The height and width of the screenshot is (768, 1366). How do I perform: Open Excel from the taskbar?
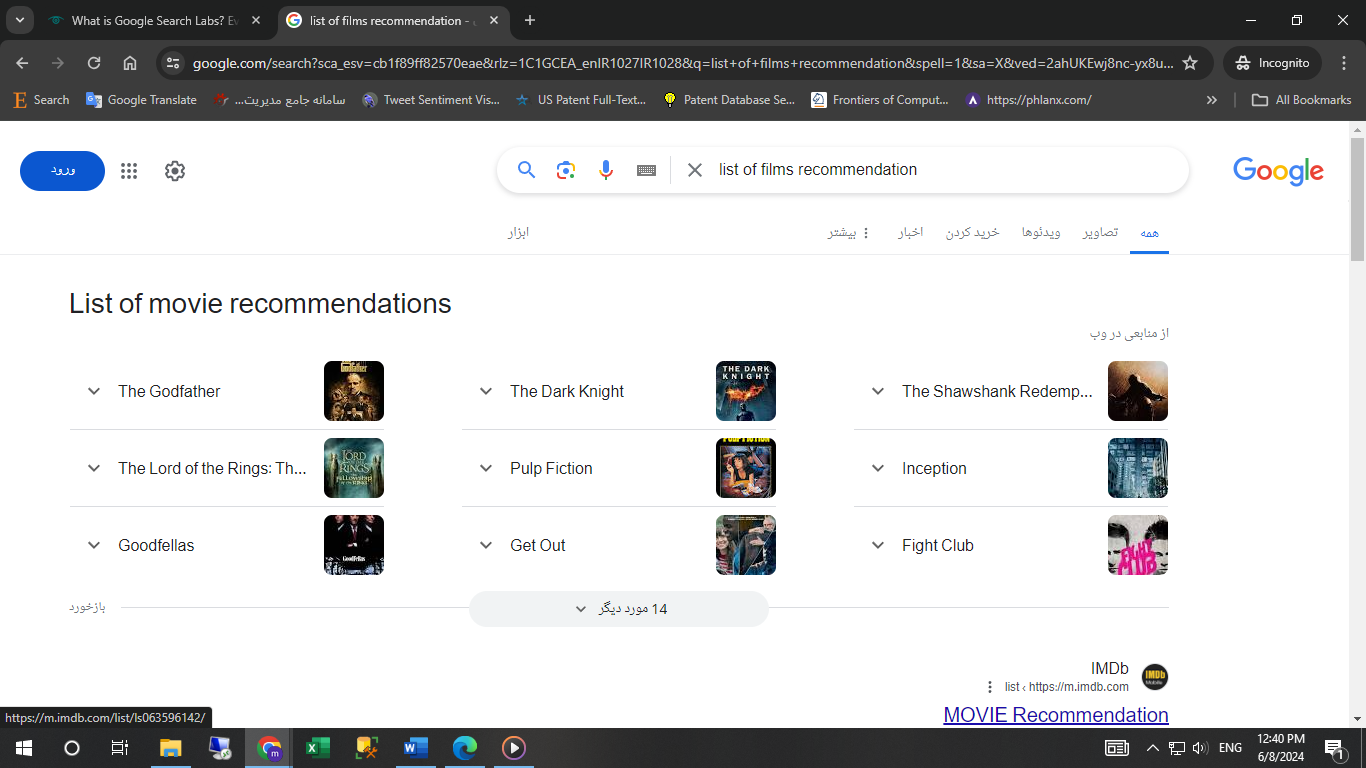[x=318, y=748]
